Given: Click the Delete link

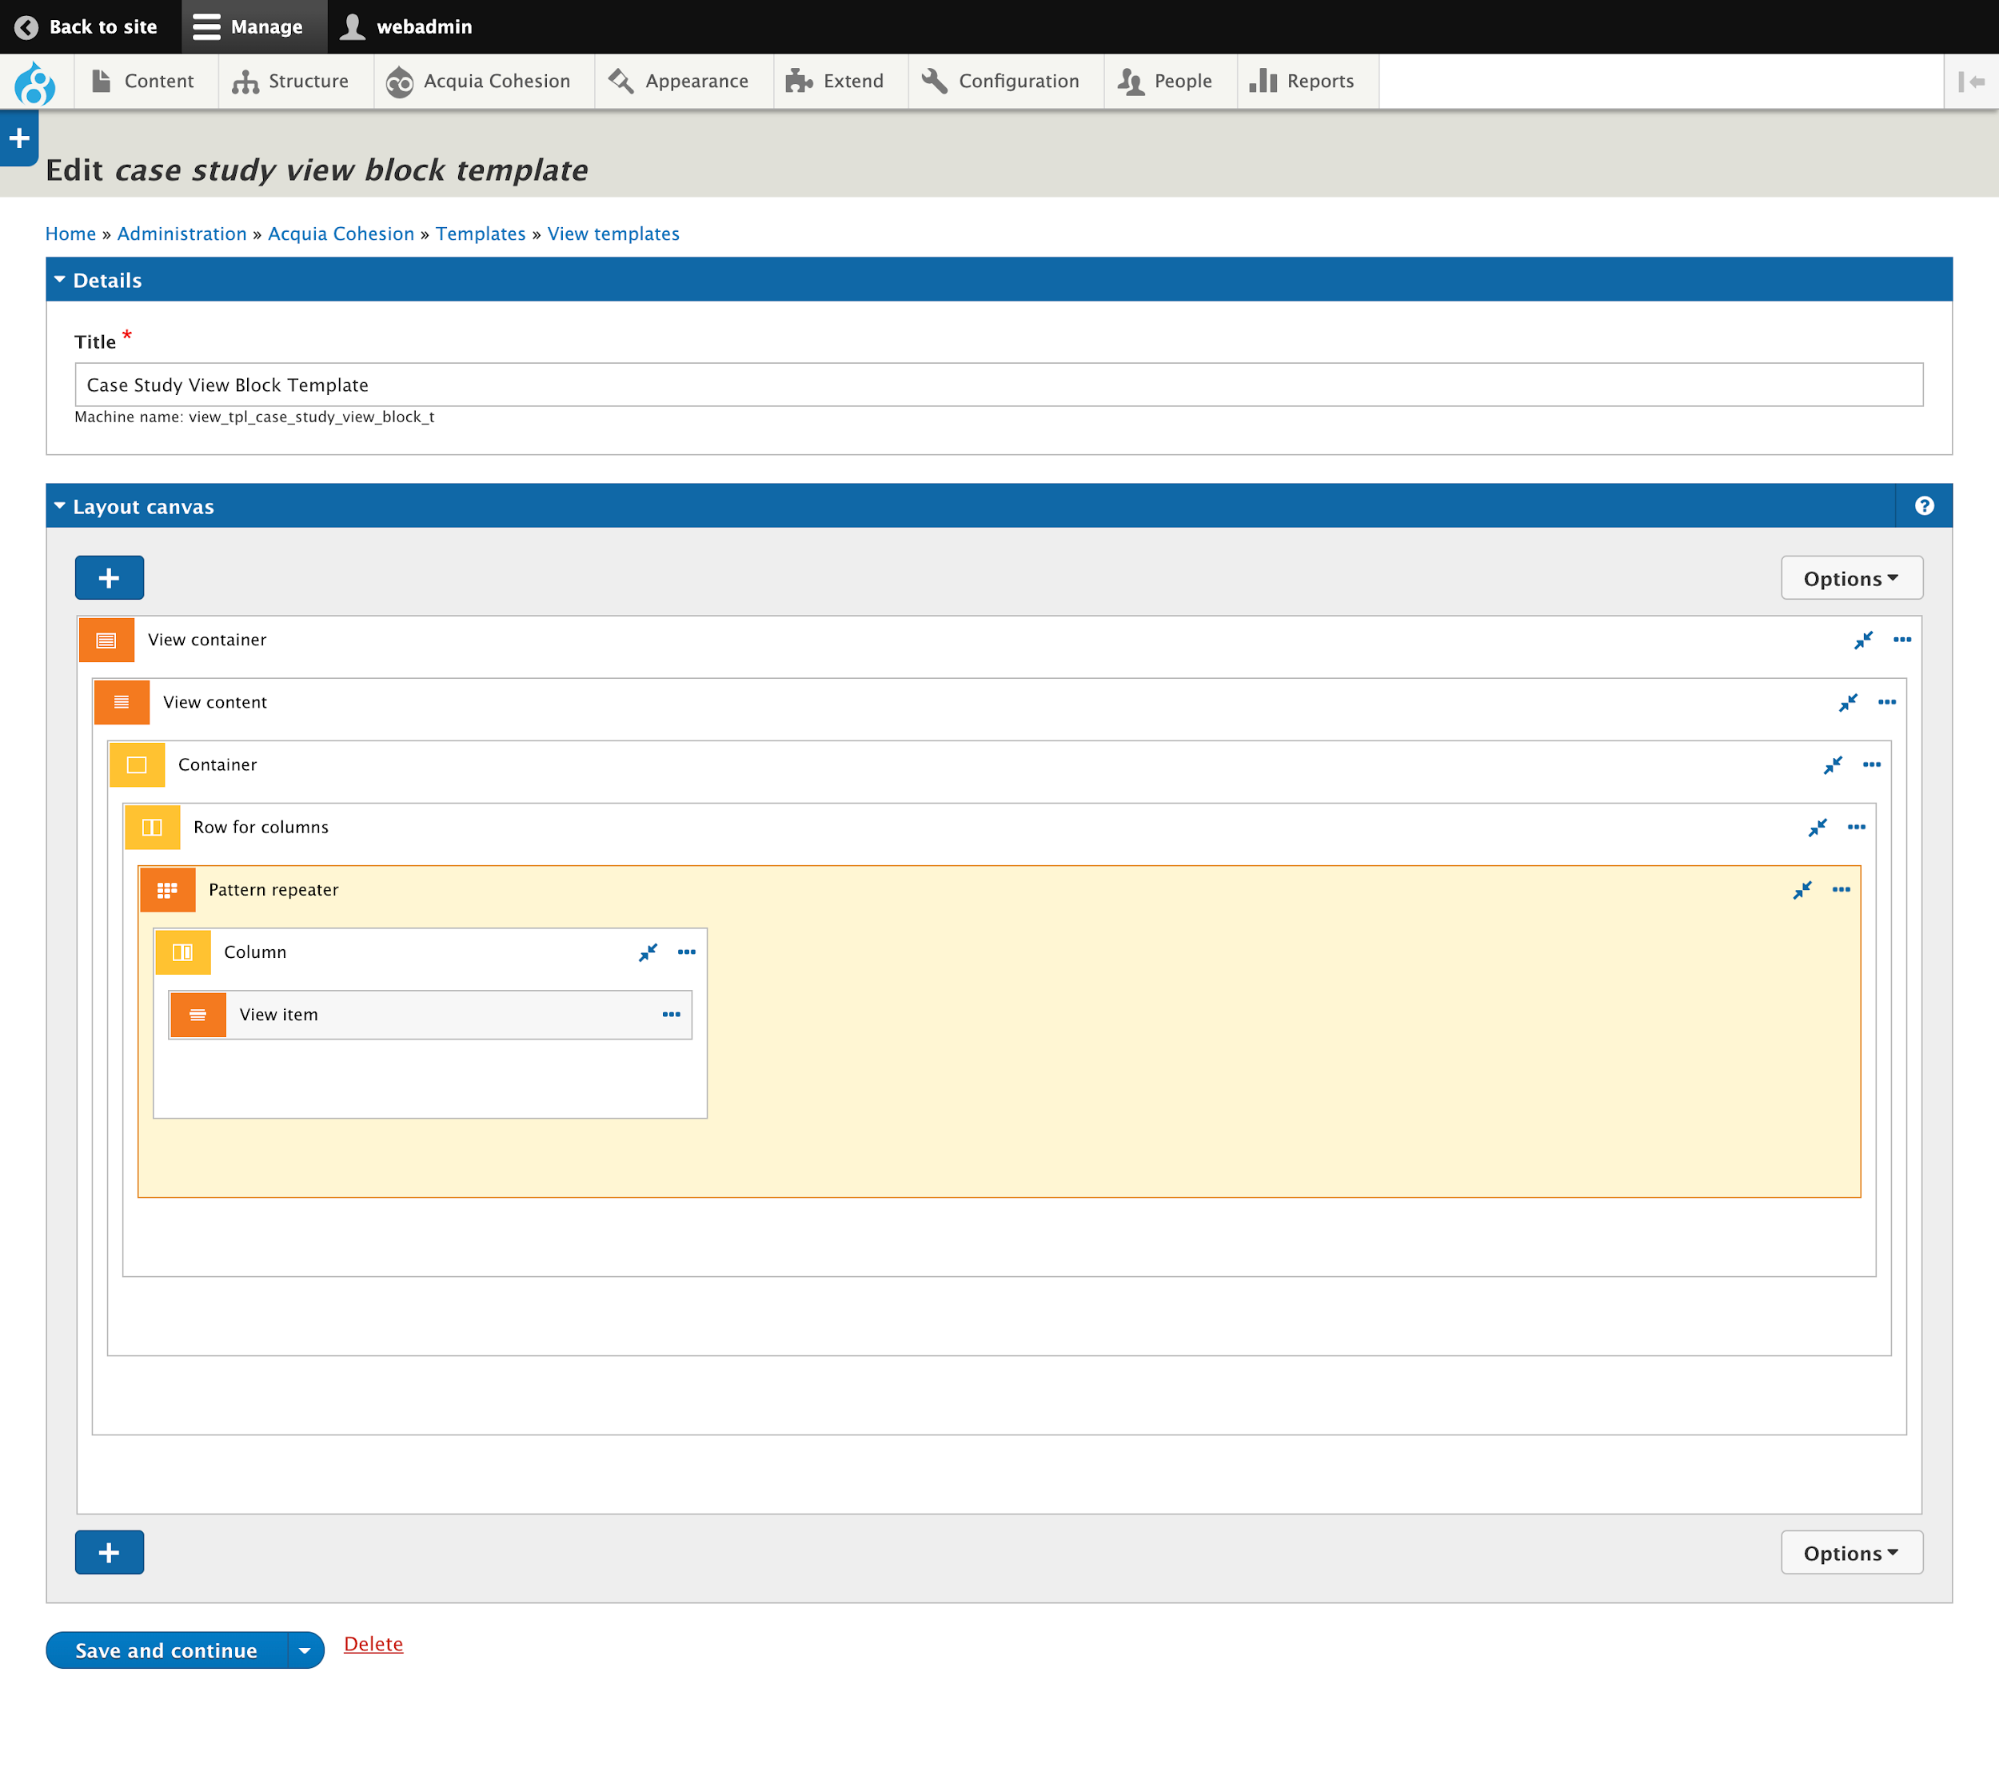Looking at the screenshot, I should (x=372, y=1643).
